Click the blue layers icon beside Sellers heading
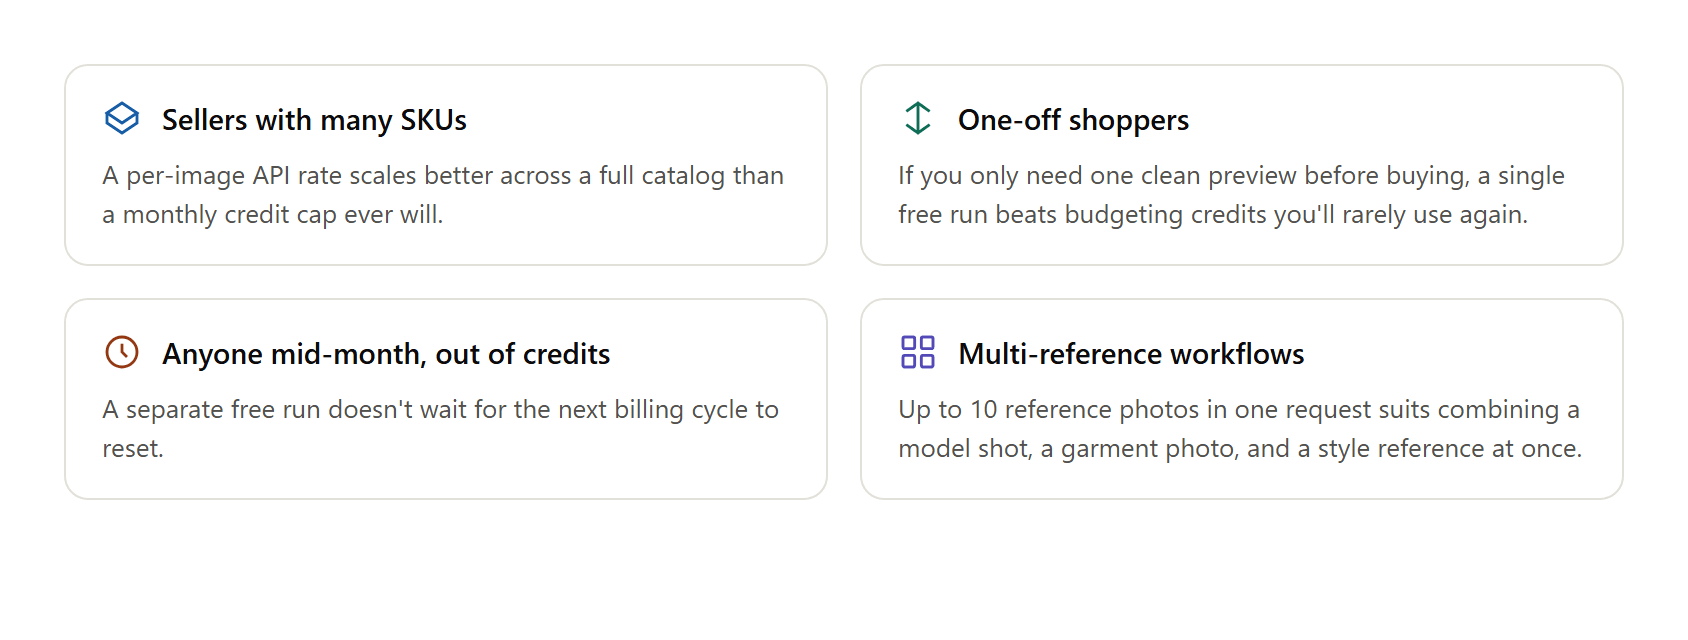This screenshot has height=640, width=1688. click(x=122, y=118)
